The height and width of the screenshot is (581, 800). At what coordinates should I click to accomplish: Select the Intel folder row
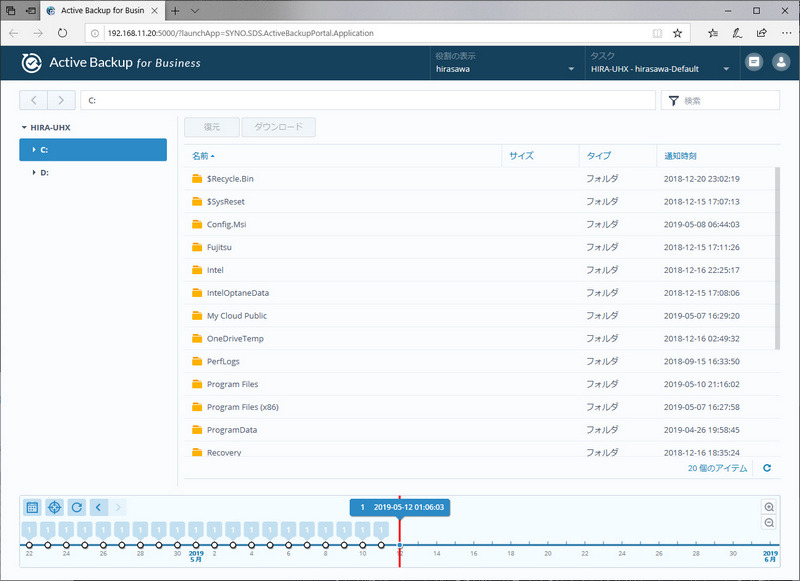pos(480,270)
